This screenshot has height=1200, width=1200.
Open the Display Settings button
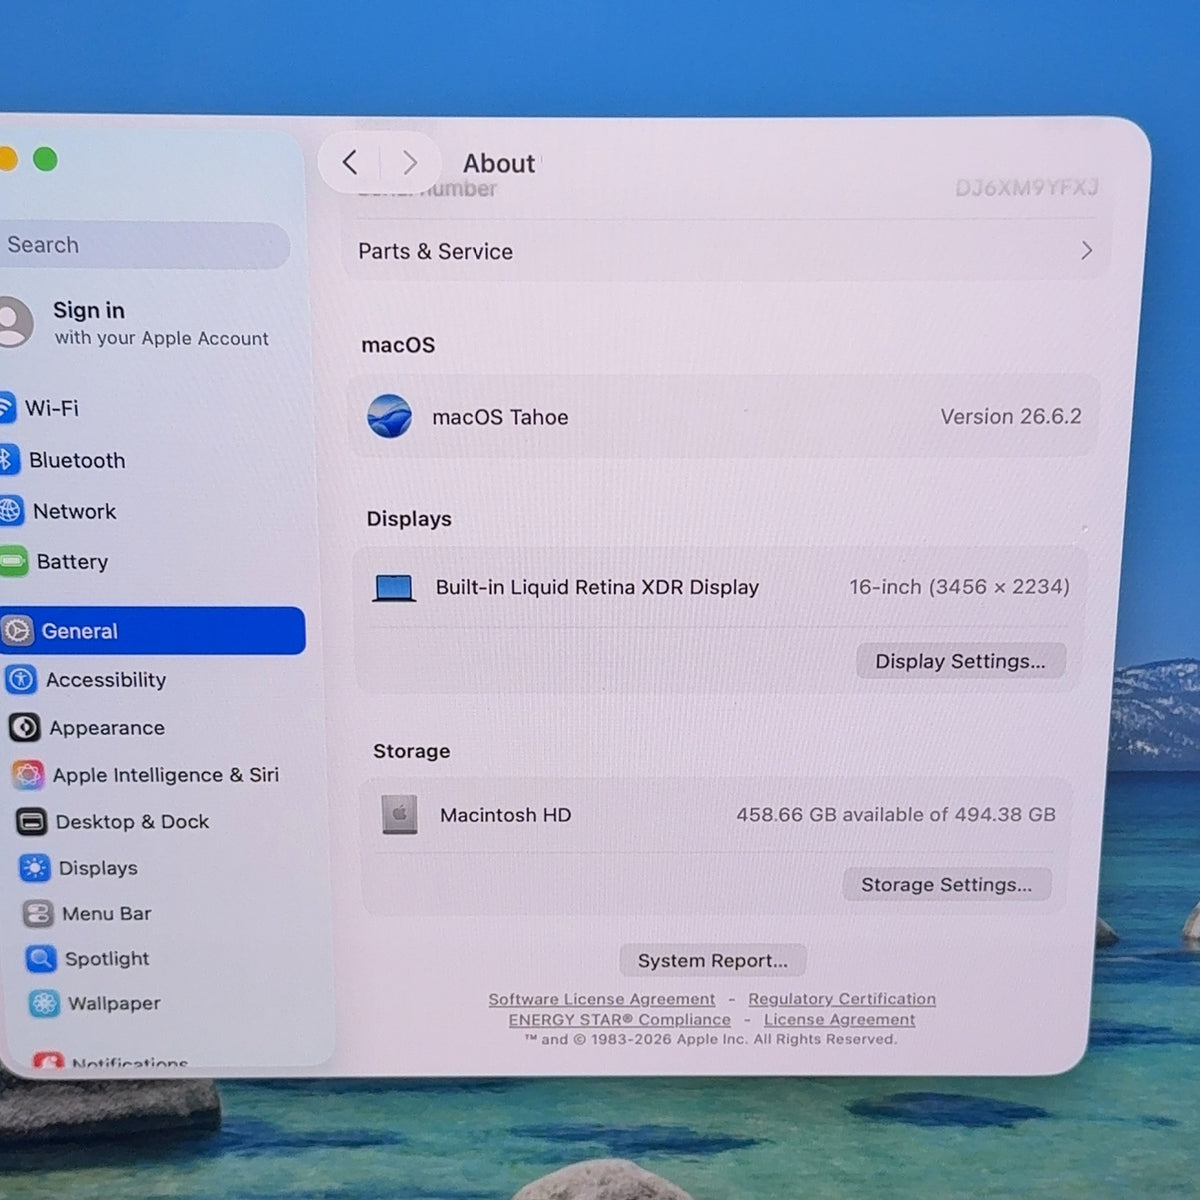[x=960, y=661]
